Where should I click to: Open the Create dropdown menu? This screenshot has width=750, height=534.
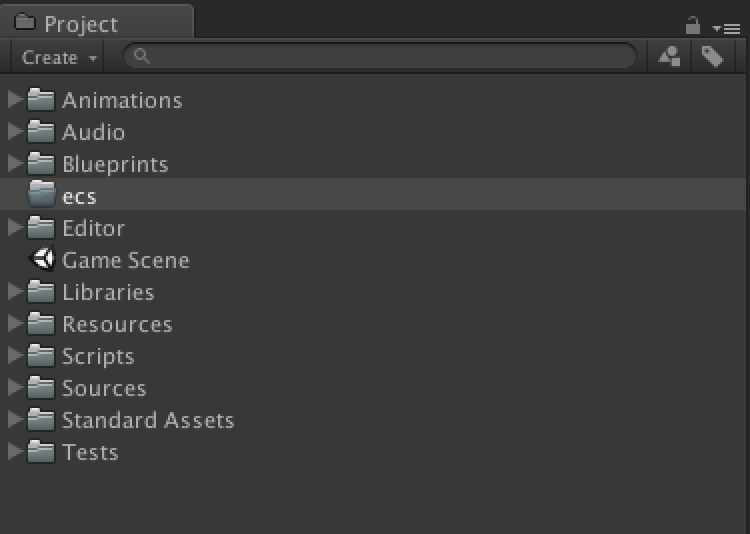tap(56, 57)
